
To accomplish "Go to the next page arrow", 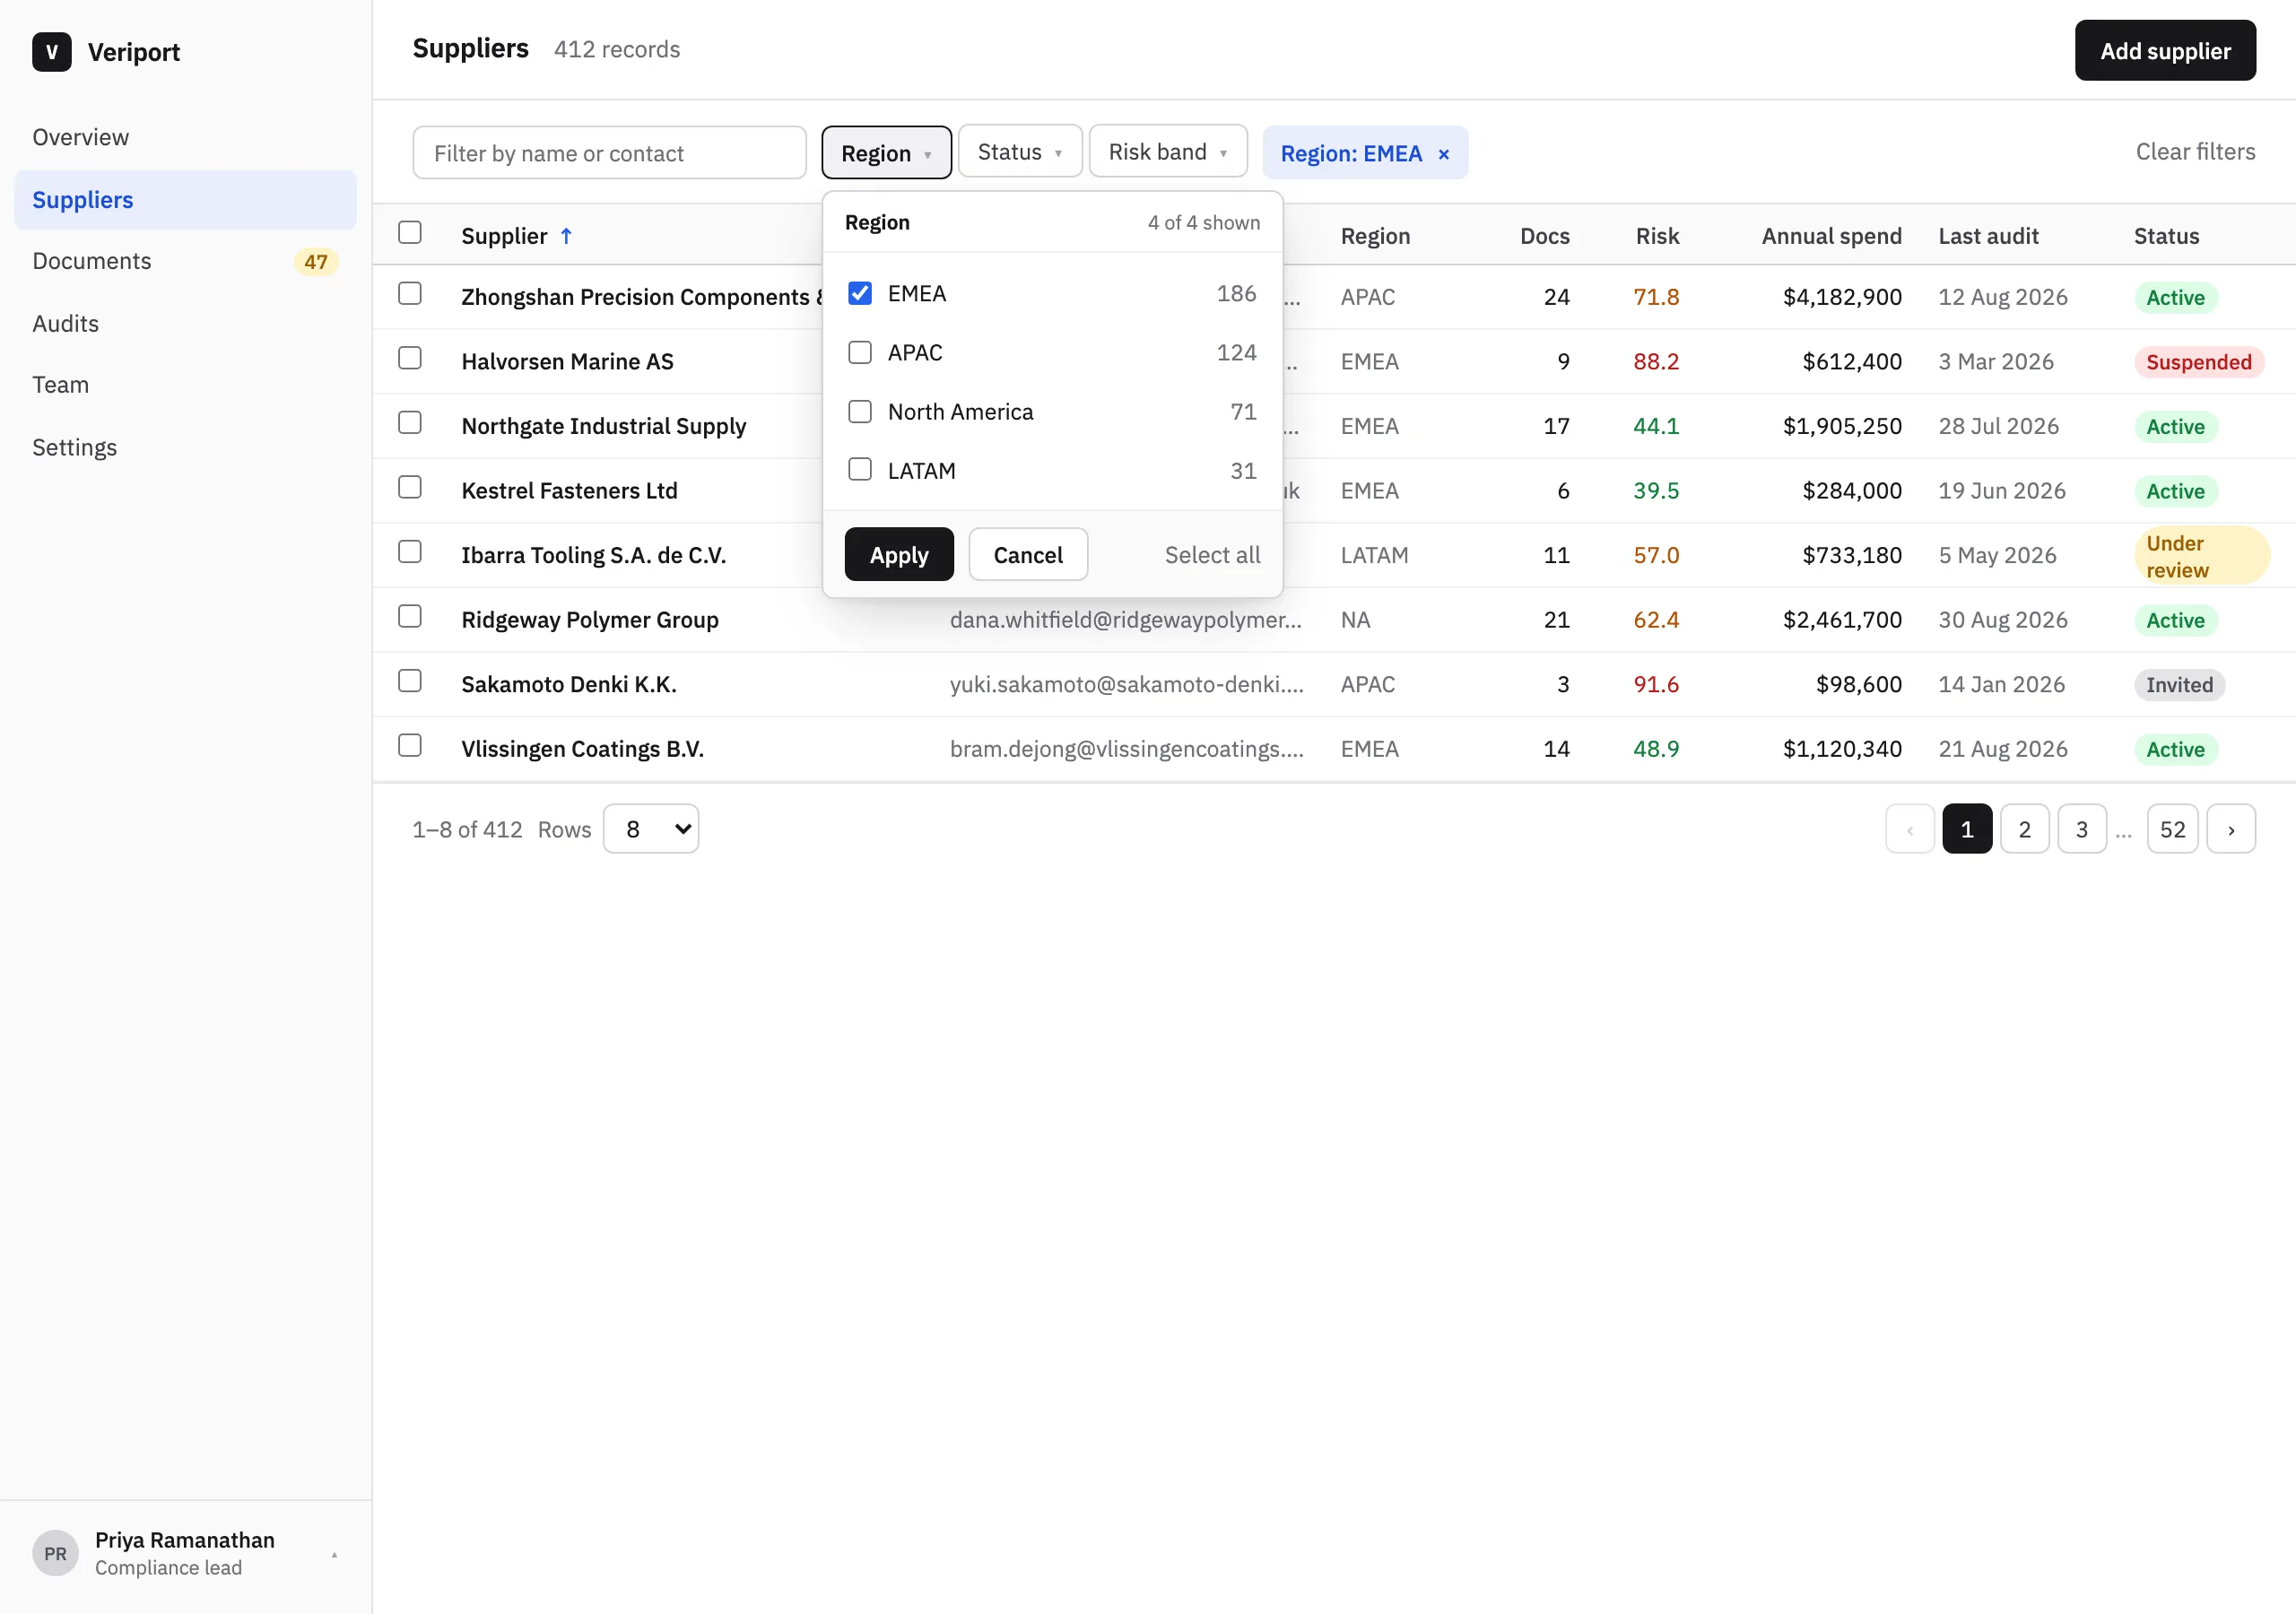I will [2230, 829].
